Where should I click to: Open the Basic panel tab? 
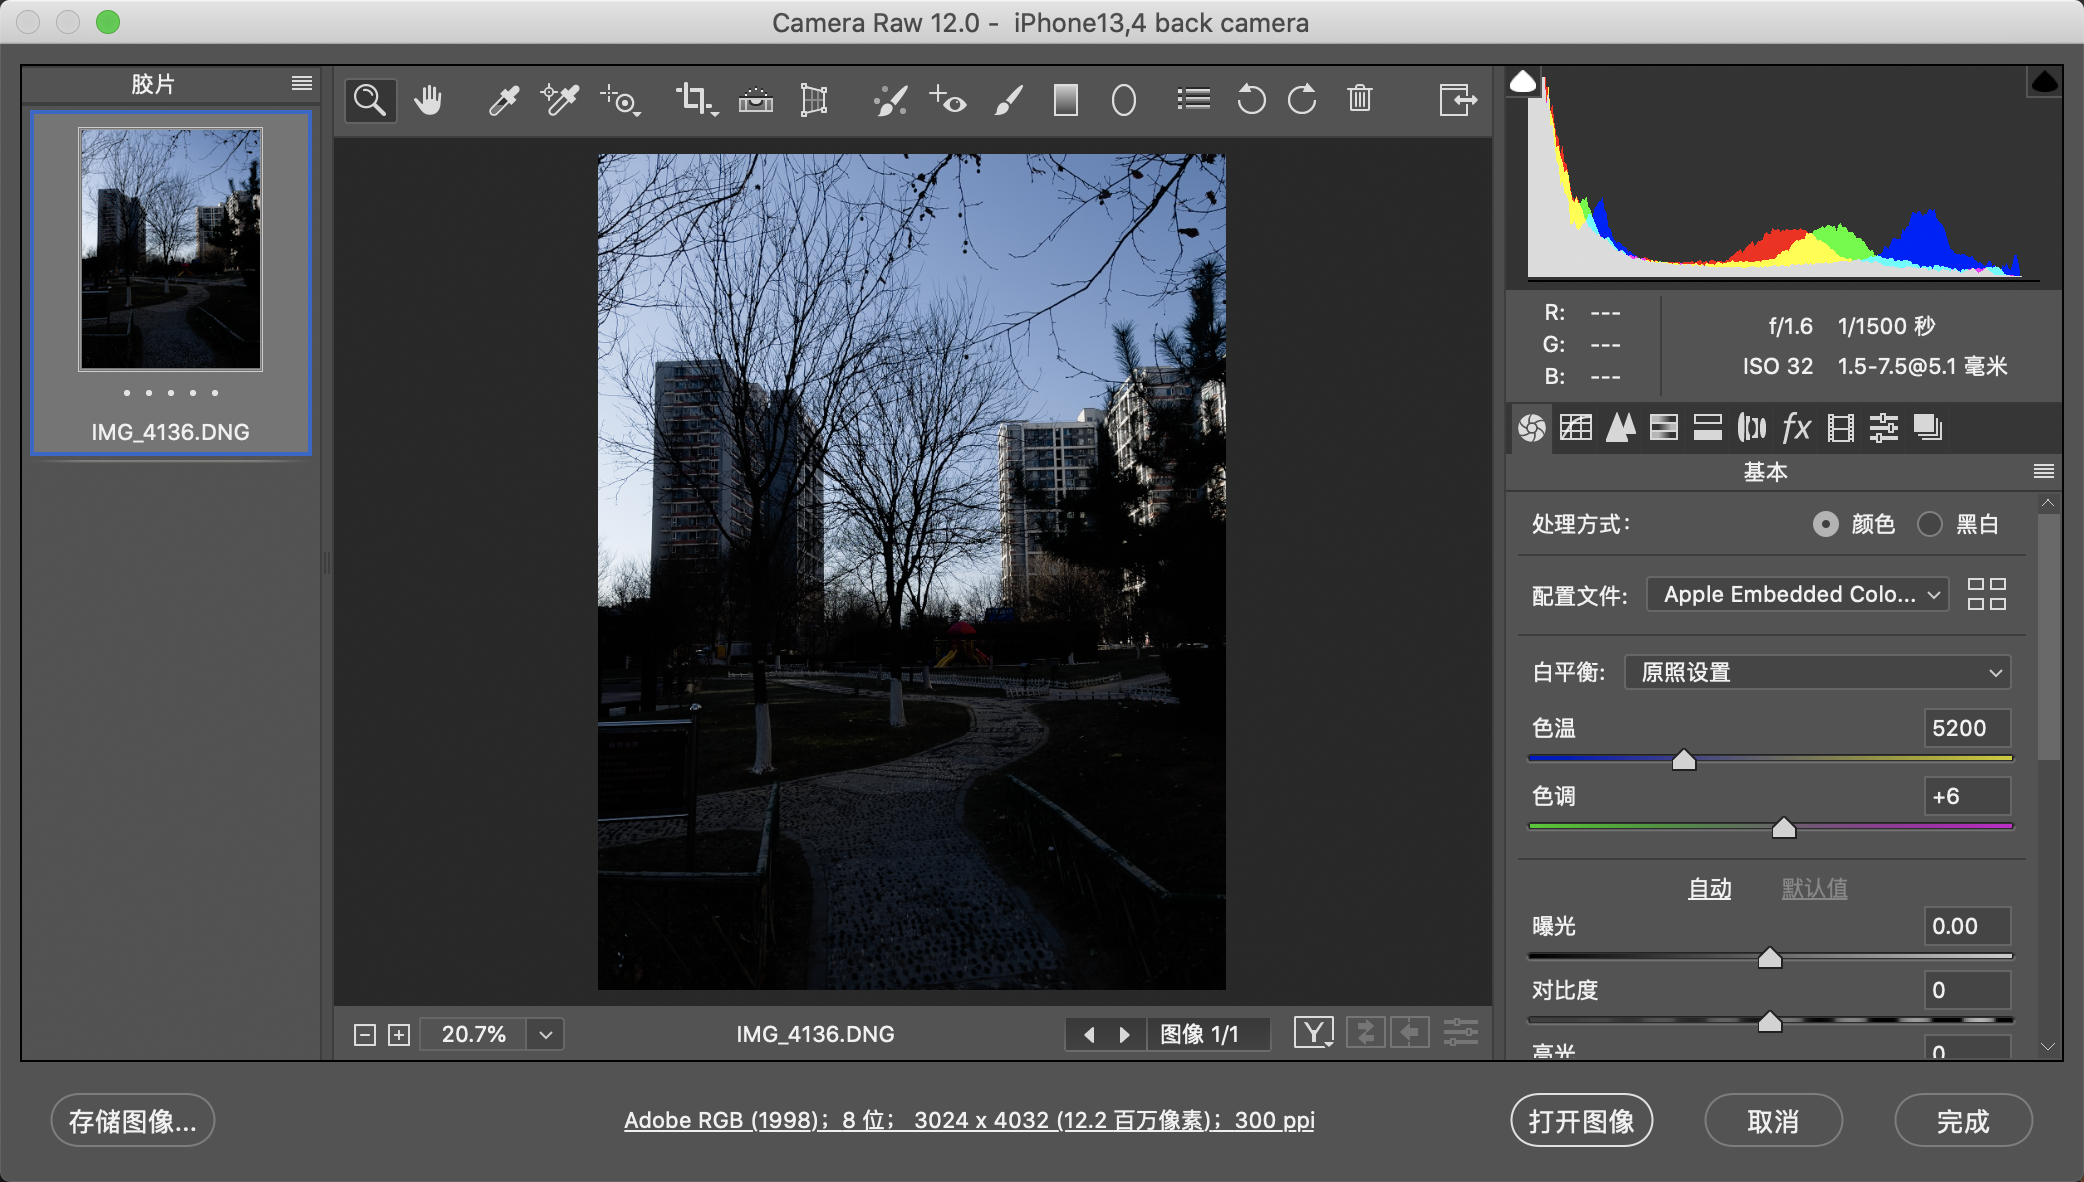(x=1532, y=428)
